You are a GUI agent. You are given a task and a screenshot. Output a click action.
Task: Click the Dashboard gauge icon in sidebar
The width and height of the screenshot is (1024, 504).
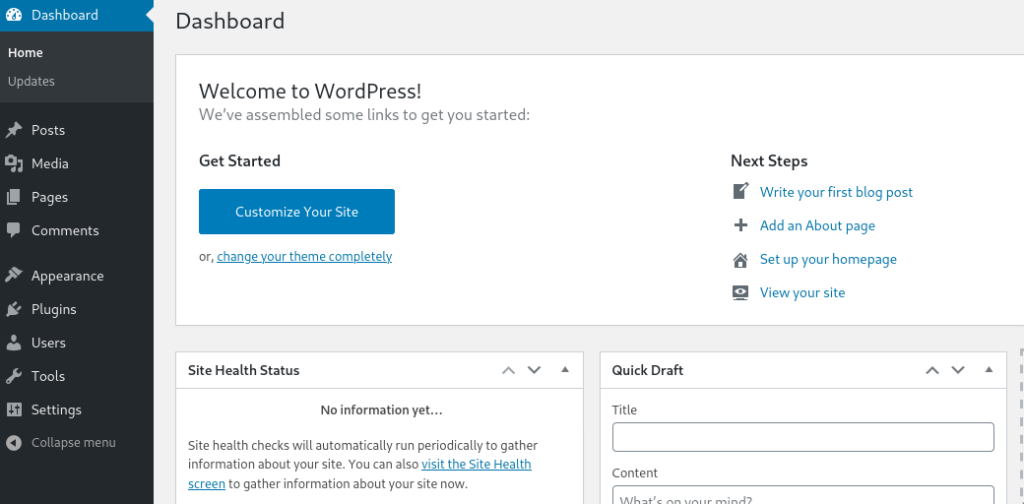pyautogui.click(x=14, y=15)
